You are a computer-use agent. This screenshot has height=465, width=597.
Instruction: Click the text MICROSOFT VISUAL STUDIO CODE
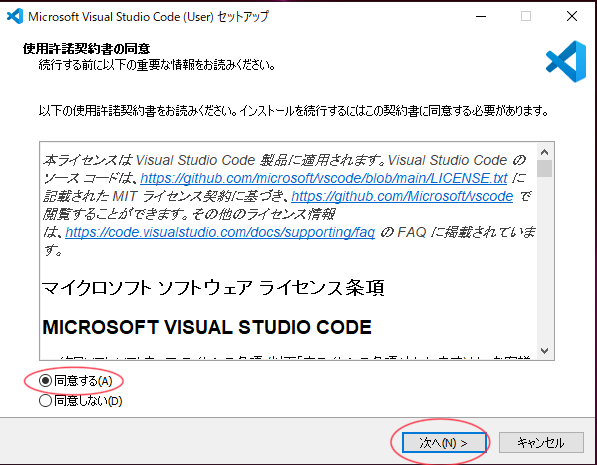click(207, 327)
